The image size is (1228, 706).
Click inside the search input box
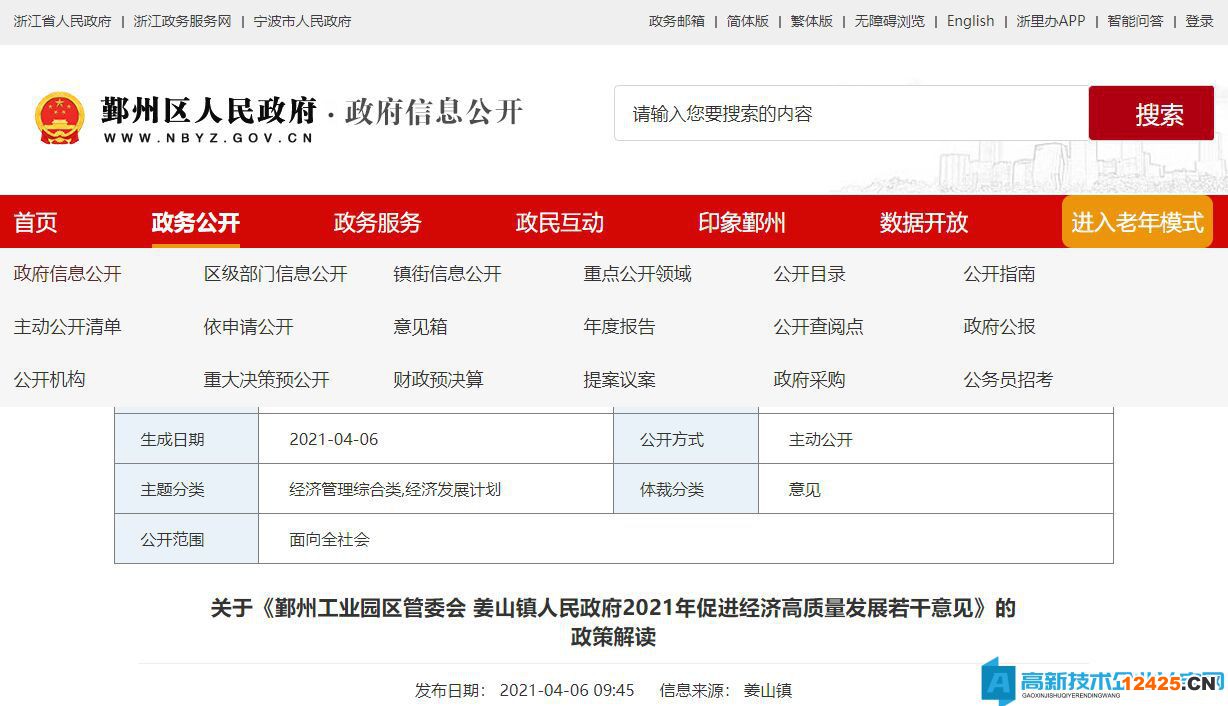pyautogui.click(x=850, y=112)
